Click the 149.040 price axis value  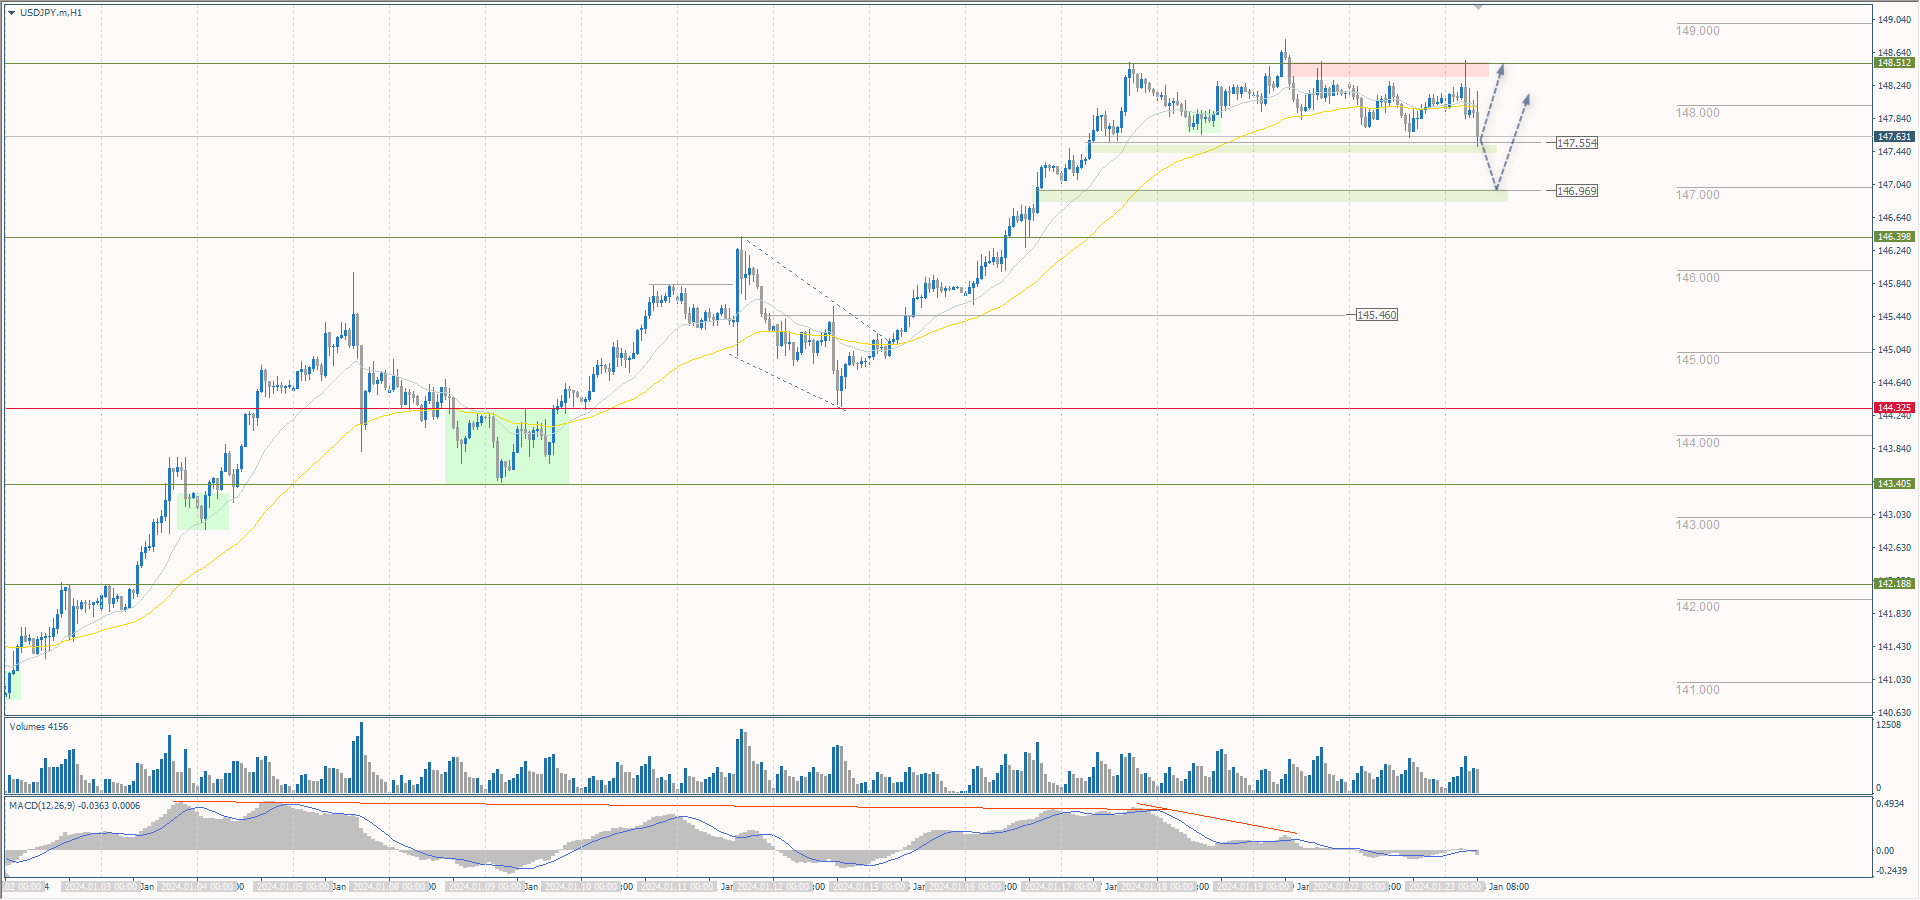click(1894, 20)
